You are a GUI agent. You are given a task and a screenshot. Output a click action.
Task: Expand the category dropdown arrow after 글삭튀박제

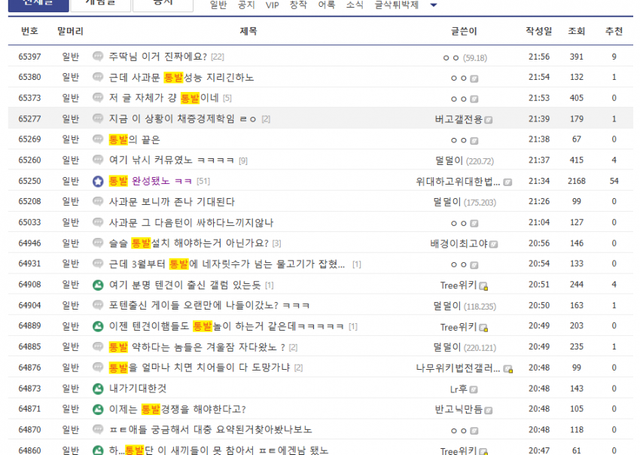(x=433, y=5)
